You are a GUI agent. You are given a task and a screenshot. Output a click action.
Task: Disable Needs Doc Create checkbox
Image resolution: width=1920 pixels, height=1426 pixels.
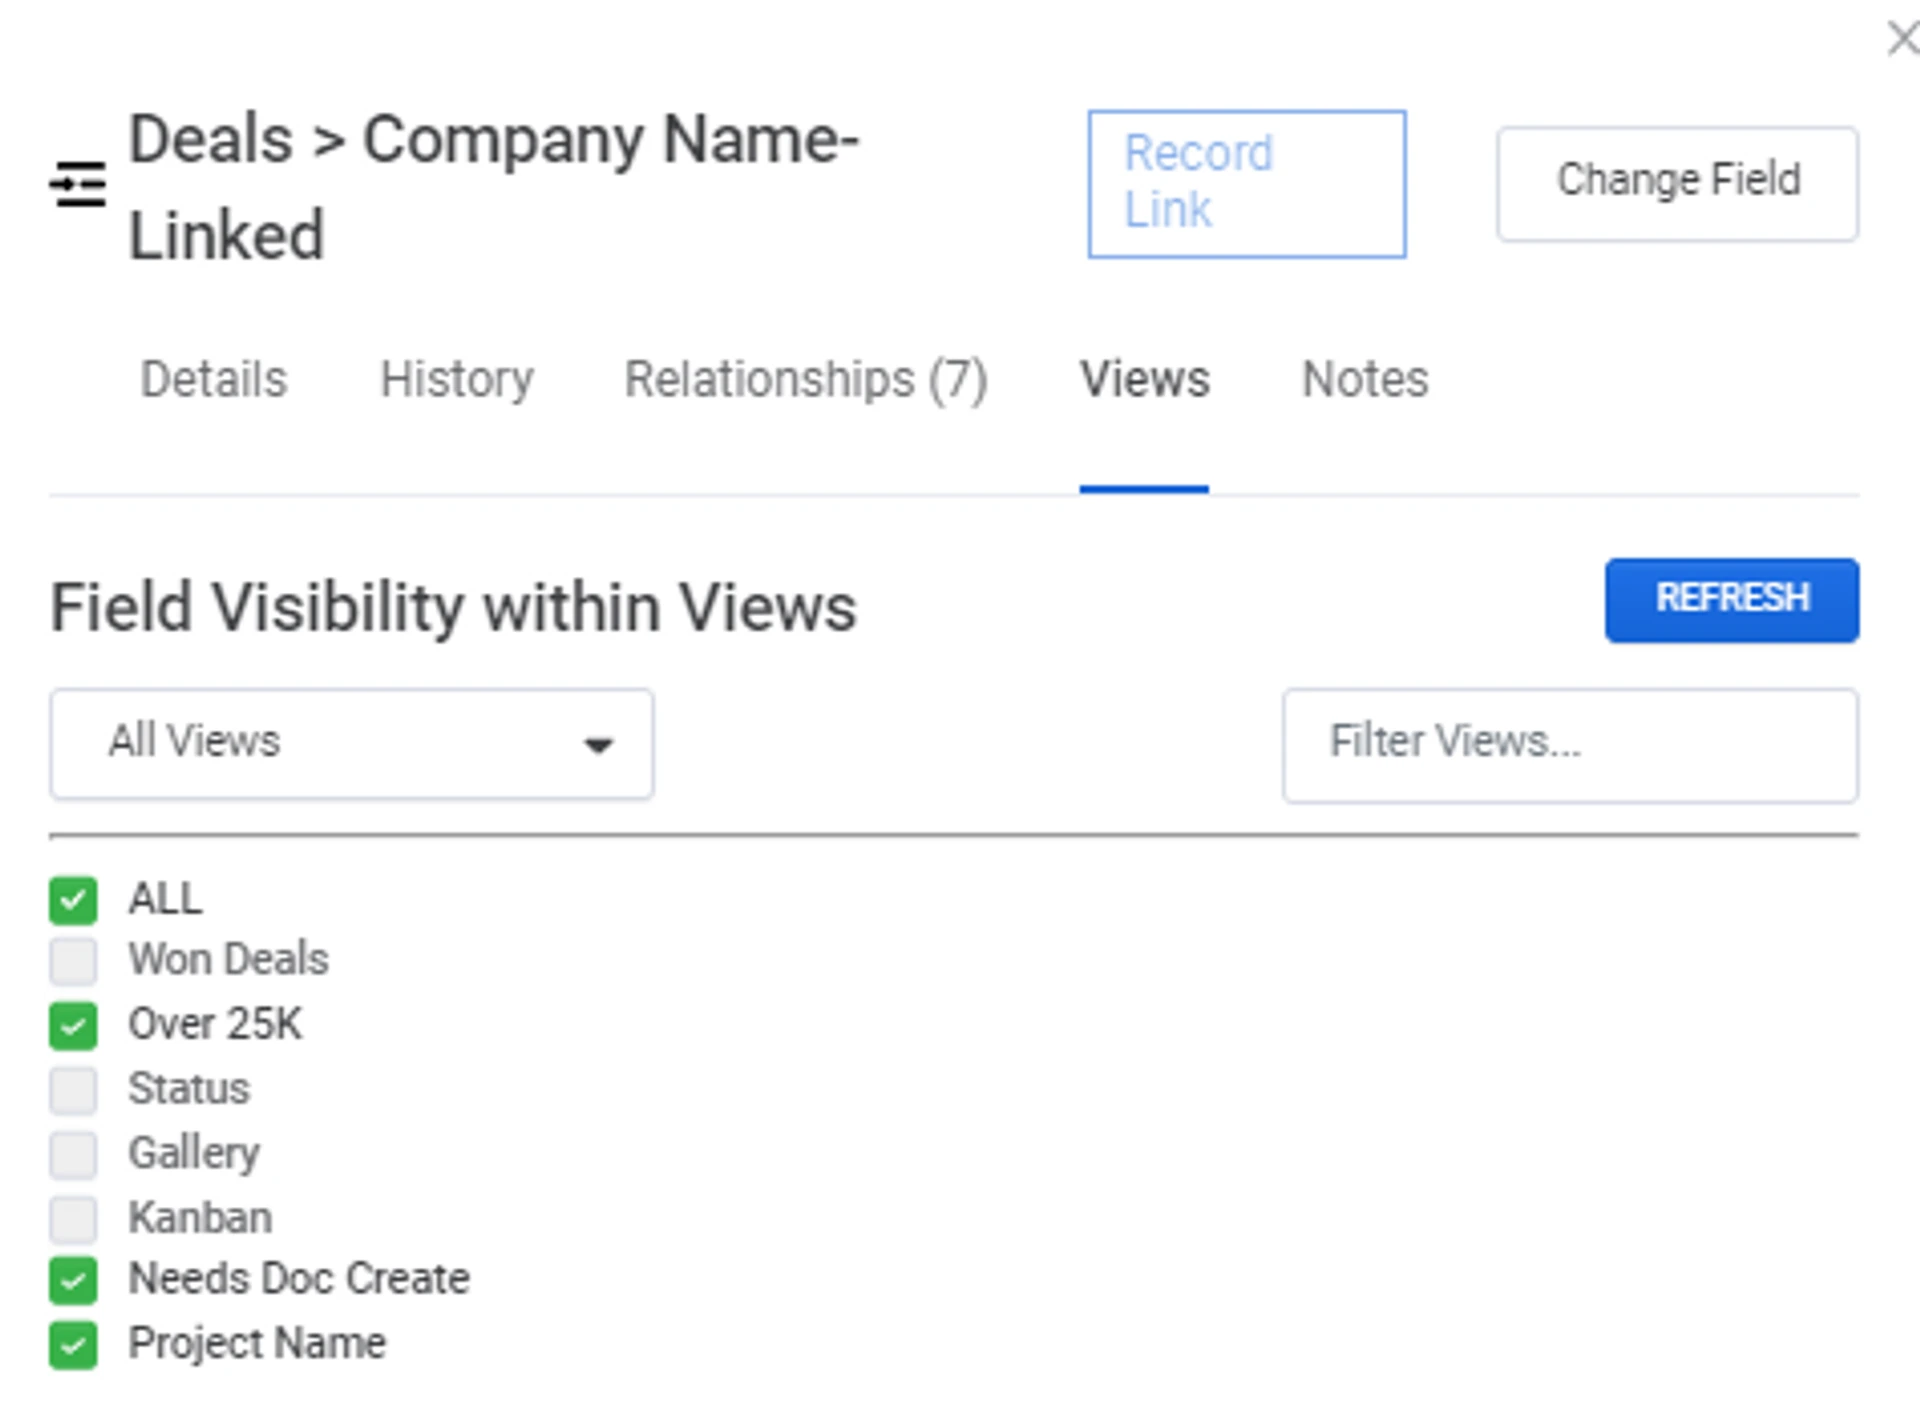pos(73,1281)
